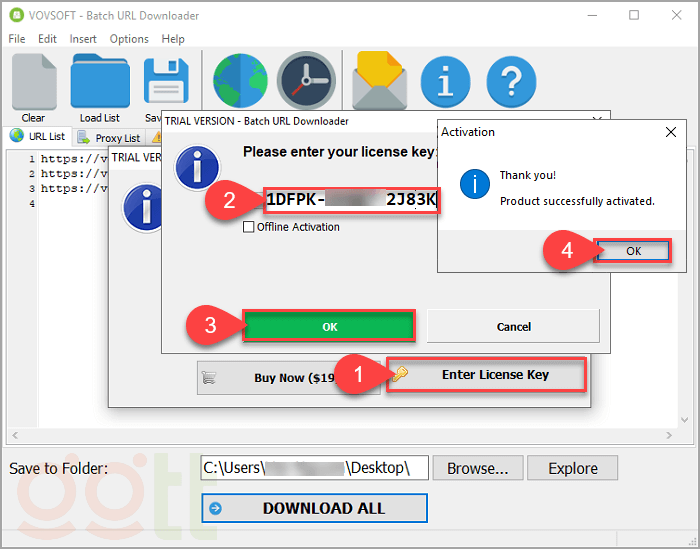Open the clock scheduler icon
The width and height of the screenshot is (700, 549).
pyautogui.click(x=306, y=82)
